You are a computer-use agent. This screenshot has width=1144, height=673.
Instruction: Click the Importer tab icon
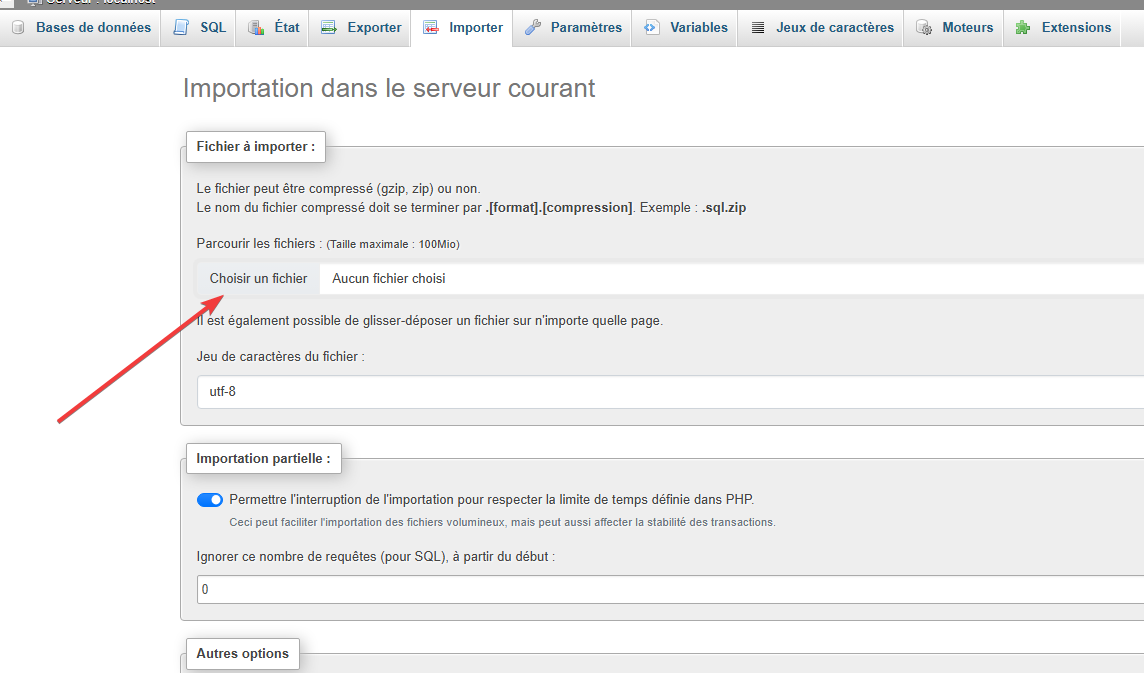pyautogui.click(x=431, y=28)
